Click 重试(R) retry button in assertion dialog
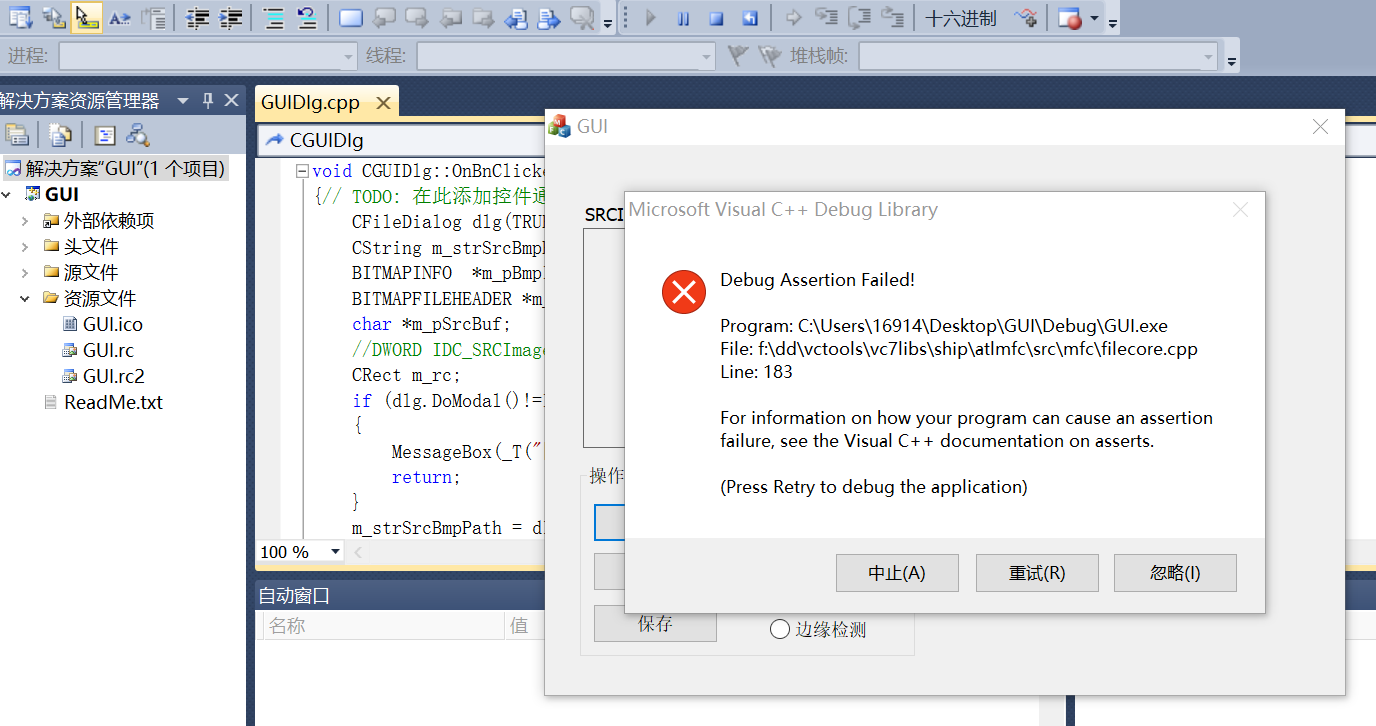This screenshot has height=726, width=1376. (1037, 573)
